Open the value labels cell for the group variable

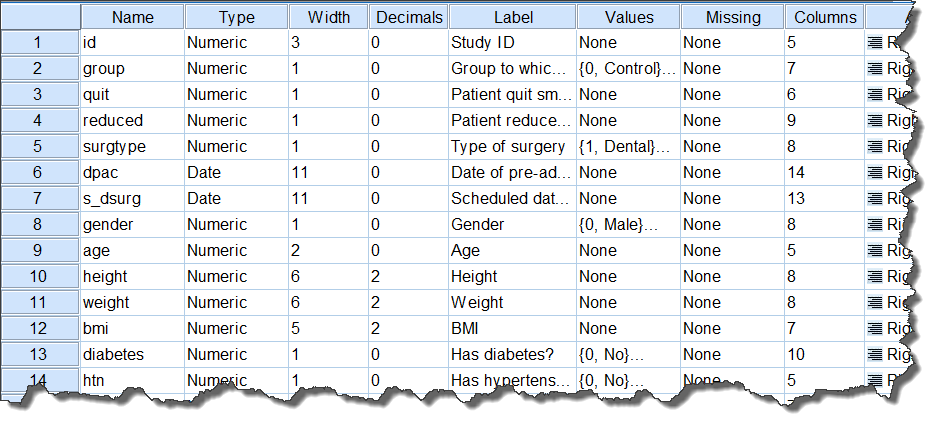628,69
